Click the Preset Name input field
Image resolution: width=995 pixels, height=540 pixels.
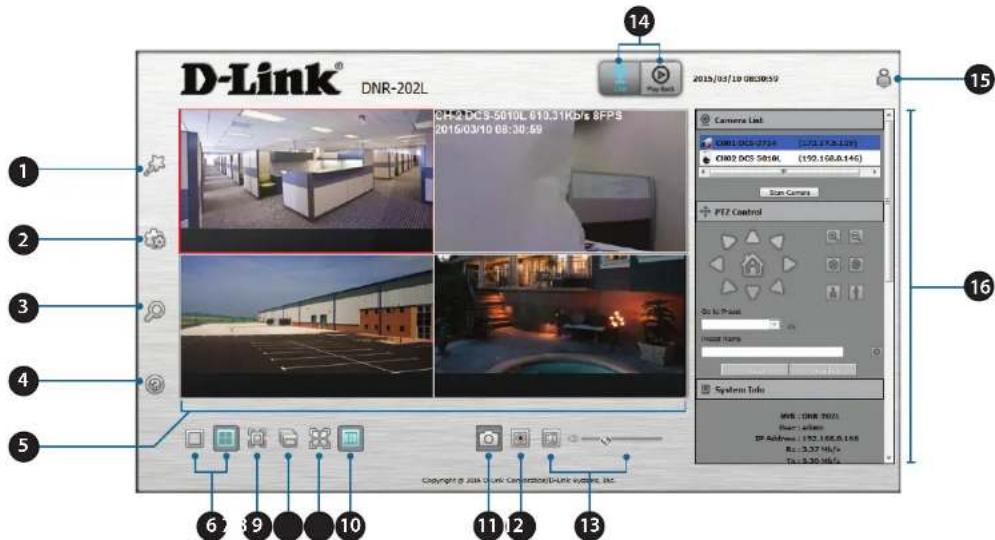tap(772, 352)
